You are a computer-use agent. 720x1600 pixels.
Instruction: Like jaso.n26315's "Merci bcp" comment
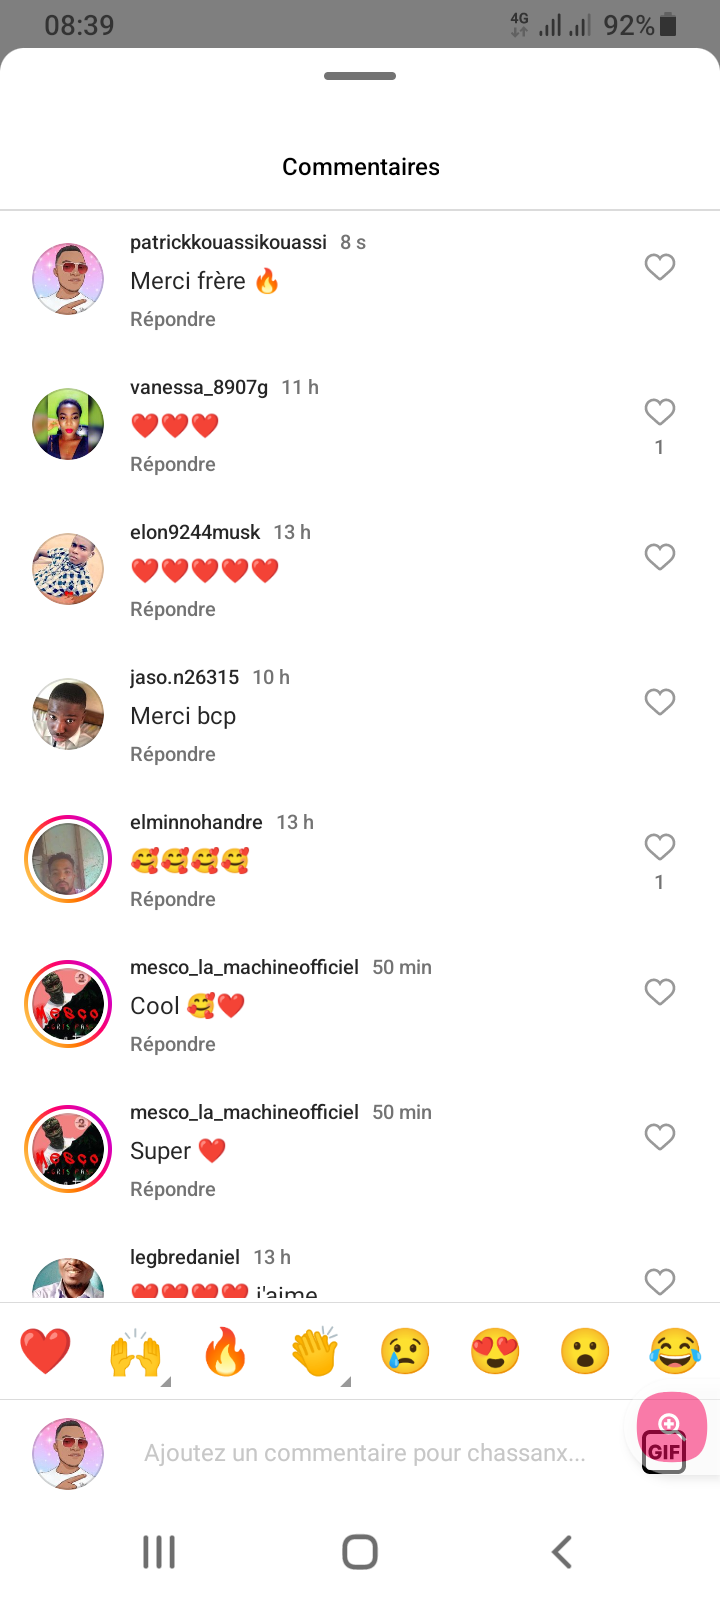(659, 702)
